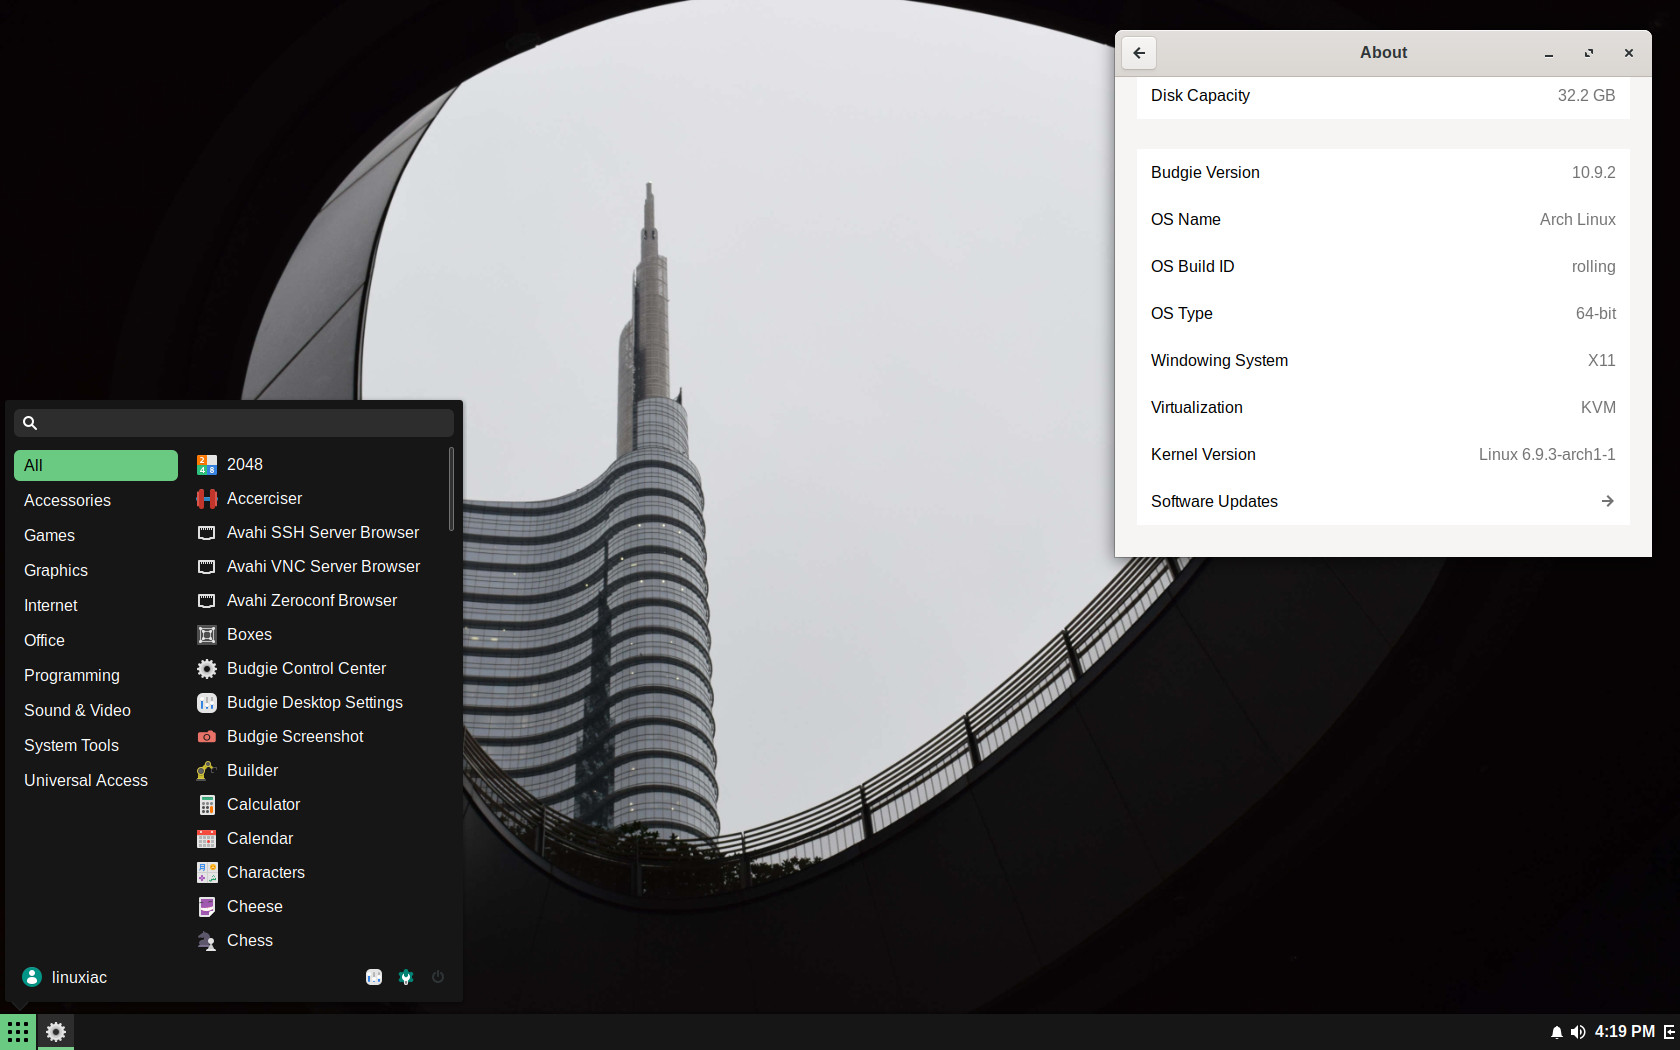Click the 4:19 PM clock
Image resolution: width=1680 pixels, height=1050 pixels.
pyautogui.click(x=1624, y=1032)
